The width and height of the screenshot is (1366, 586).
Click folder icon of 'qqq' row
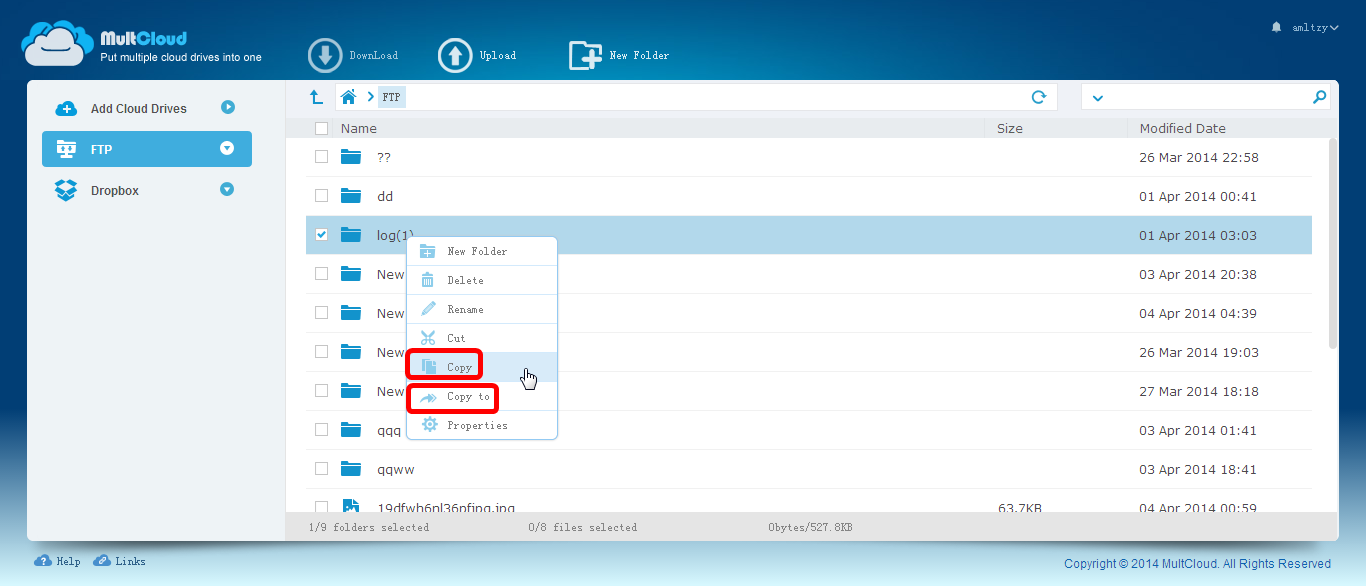point(350,430)
